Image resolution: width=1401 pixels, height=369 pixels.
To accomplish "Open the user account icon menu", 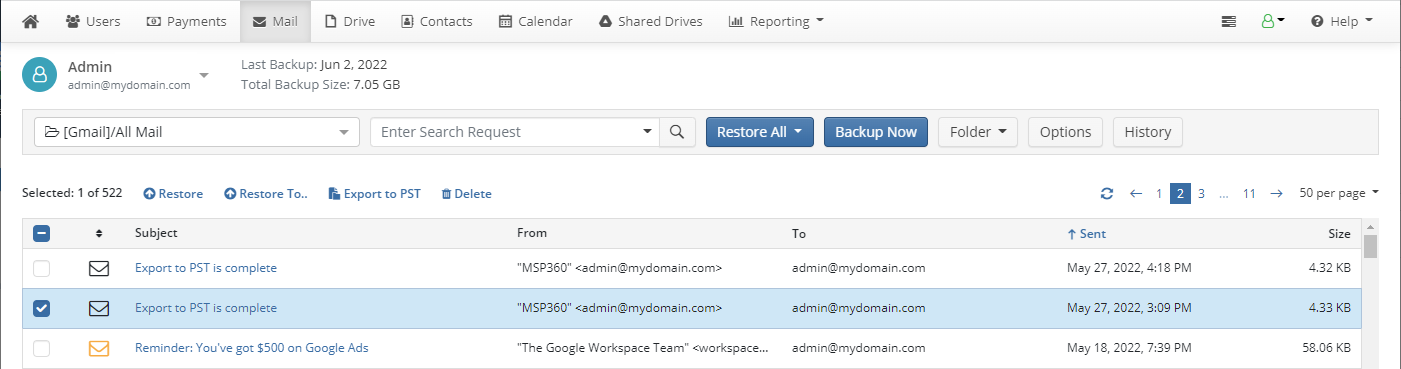I will pyautogui.click(x=1273, y=21).
